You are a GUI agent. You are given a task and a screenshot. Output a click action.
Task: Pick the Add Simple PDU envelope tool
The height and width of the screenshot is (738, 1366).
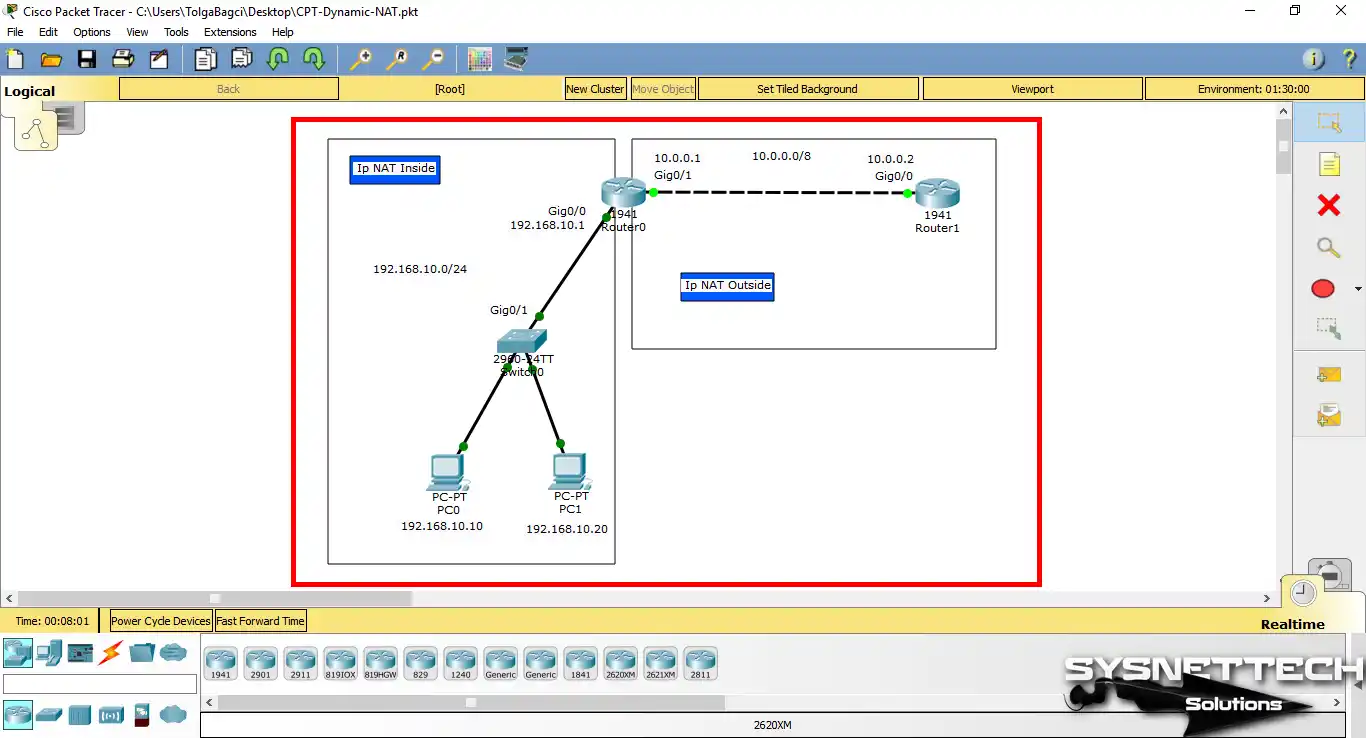(x=1329, y=373)
